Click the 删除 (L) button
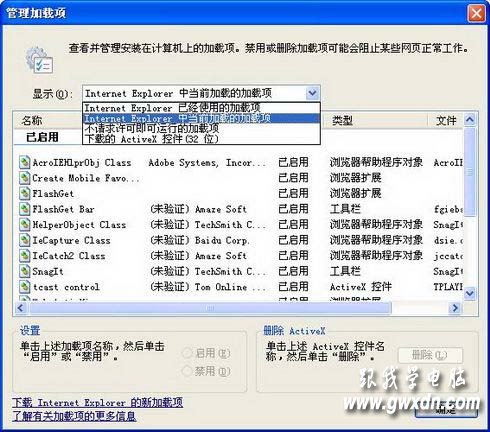490x432 pixels. pos(430,355)
